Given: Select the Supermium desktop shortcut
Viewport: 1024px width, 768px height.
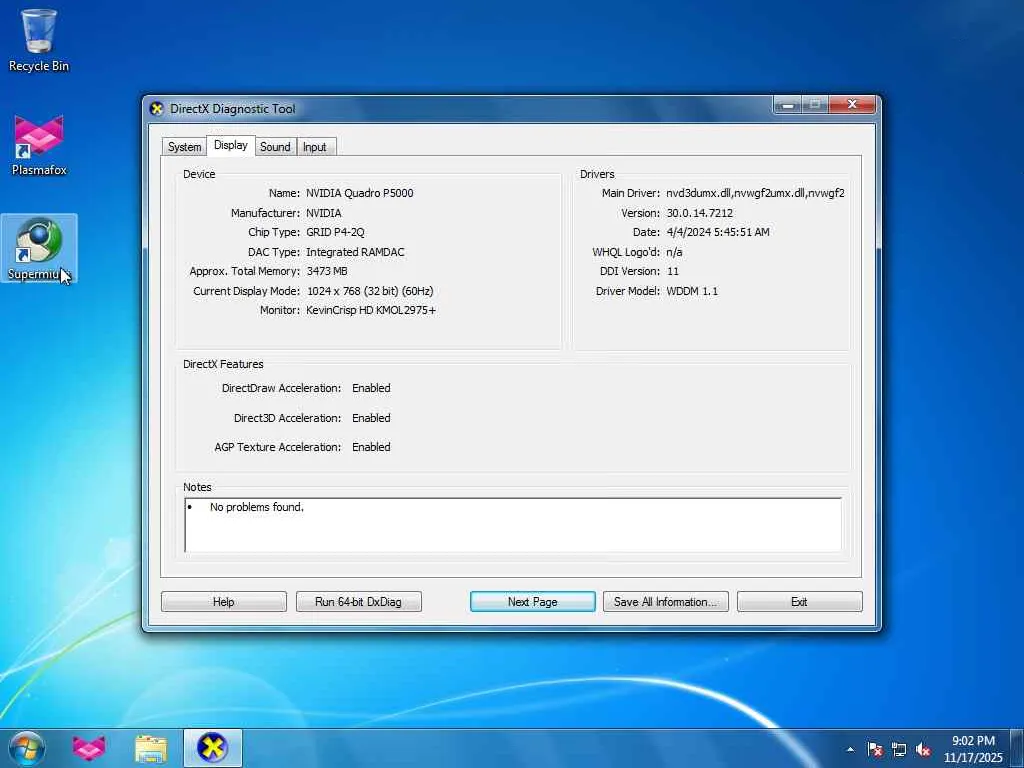Looking at the screenshot, I should click(39, 249).
